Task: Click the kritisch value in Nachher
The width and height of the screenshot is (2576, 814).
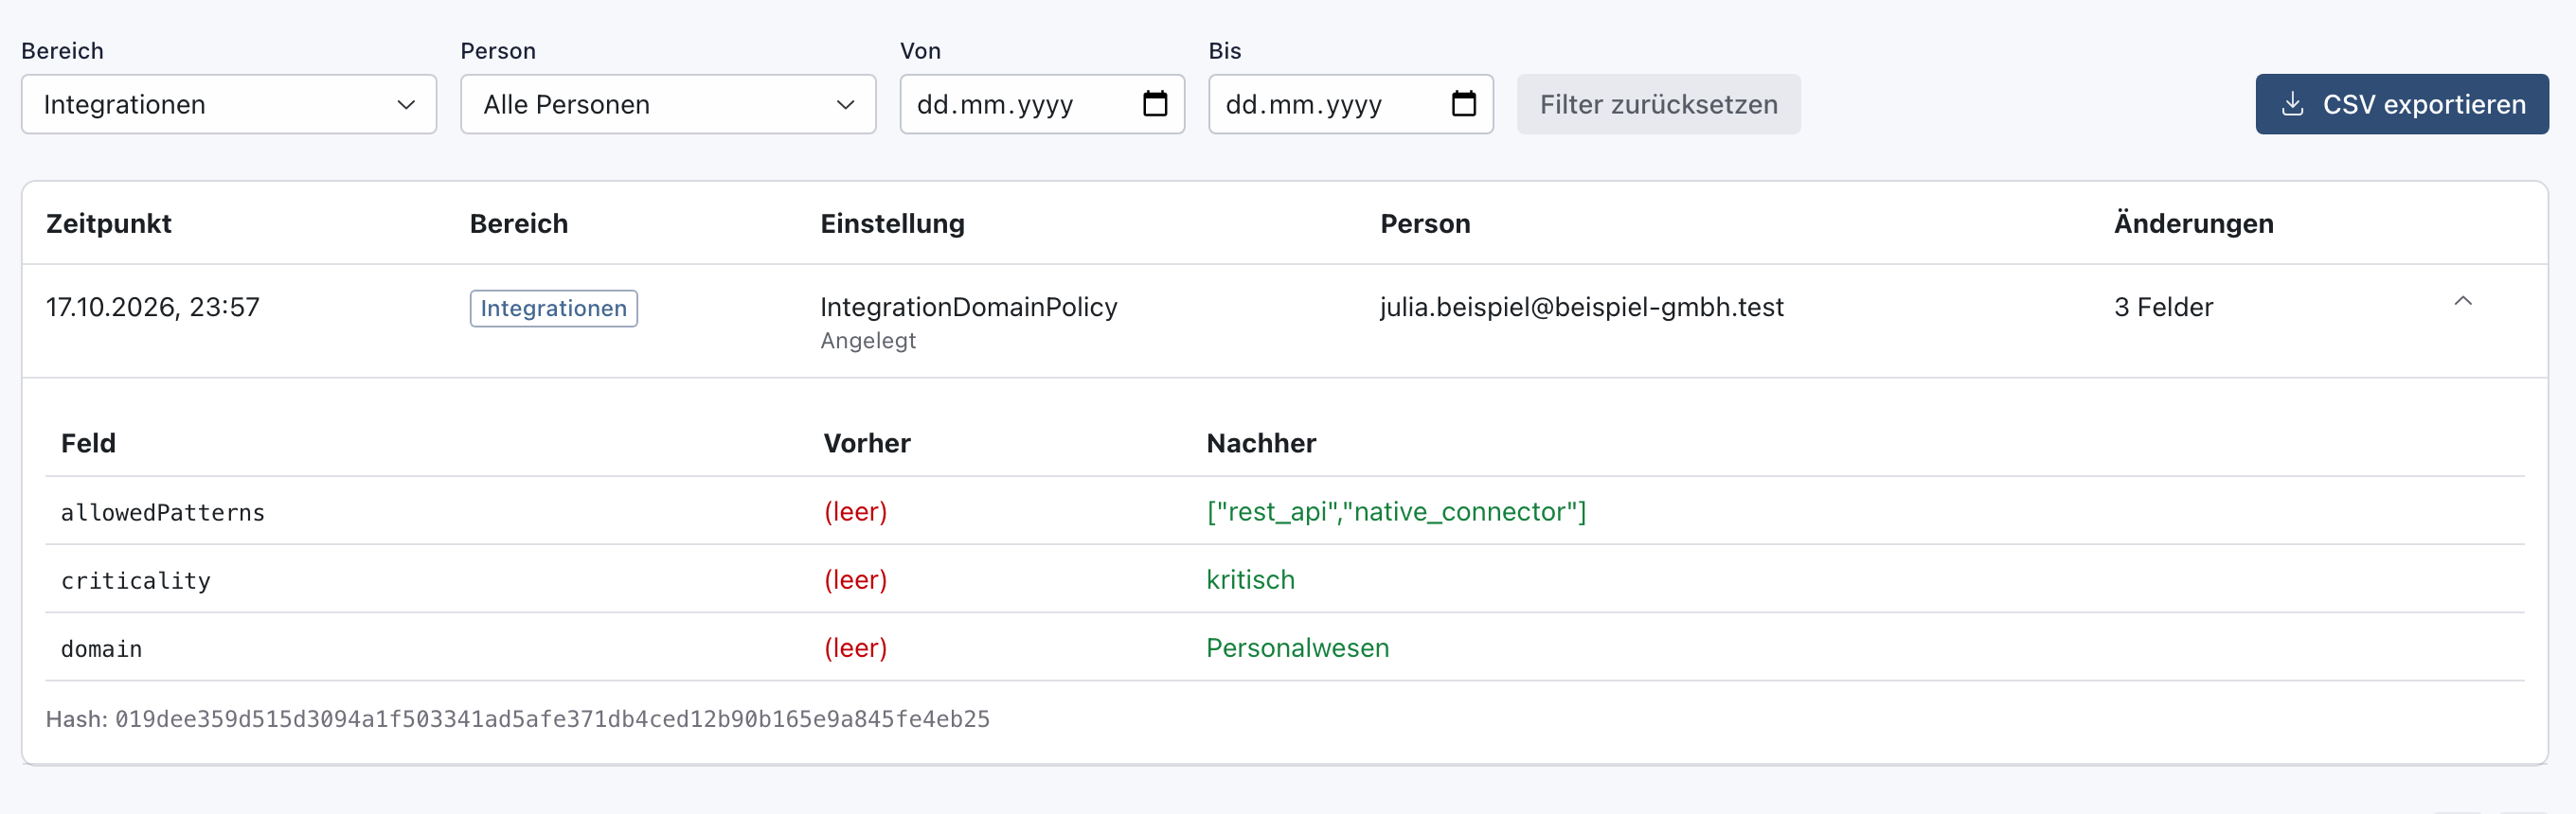Action: coord(1250,580)
